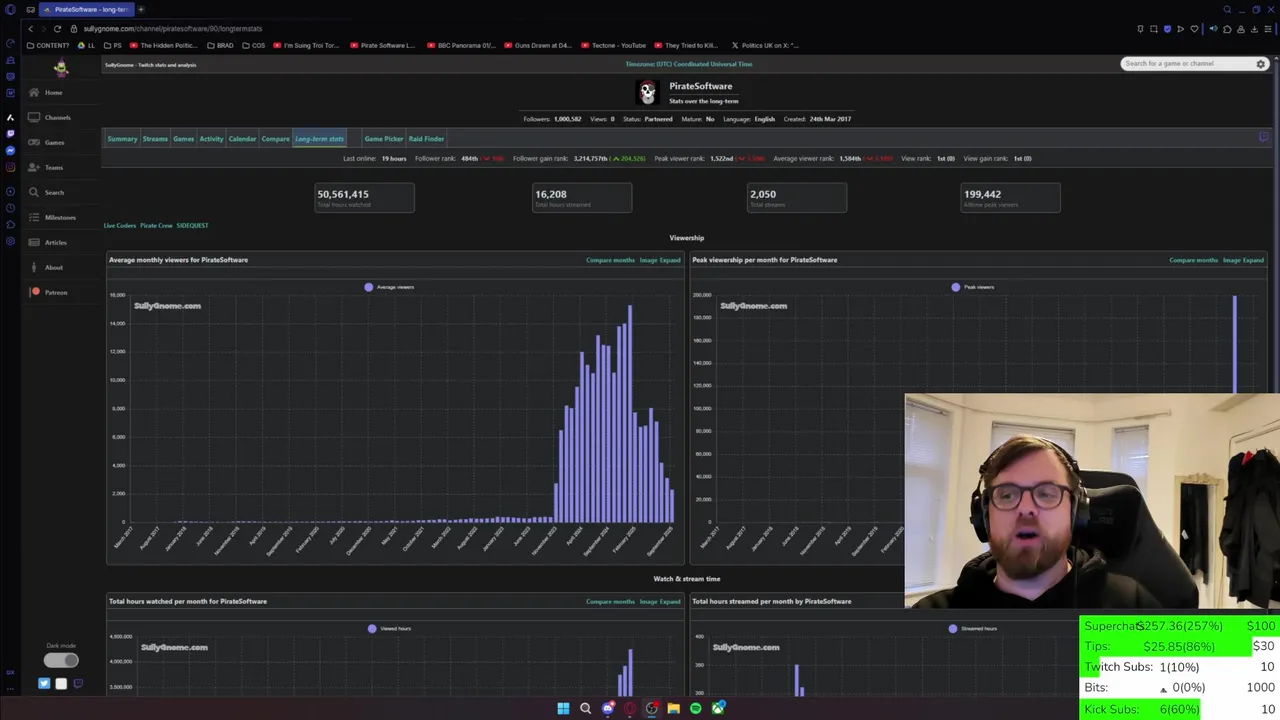The width and height of the screenshot is (1280, 720).
Task: Switch to the Streams tab
Action: [x=155, y=139]
